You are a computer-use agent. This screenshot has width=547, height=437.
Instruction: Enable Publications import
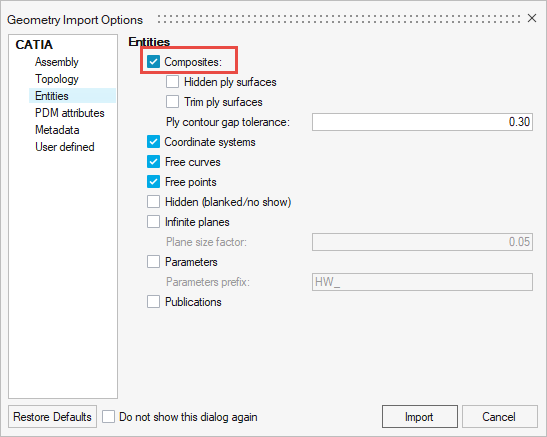click(153, 302)
